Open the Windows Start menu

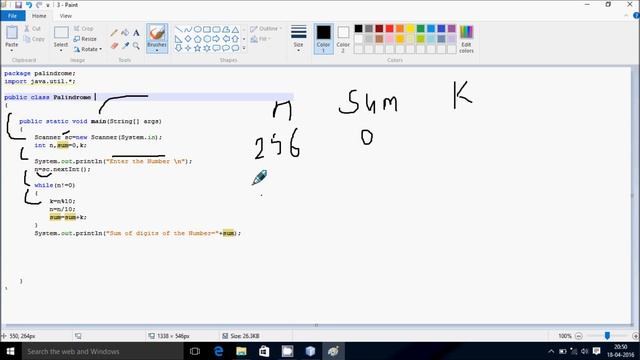(x=11, y=351)
